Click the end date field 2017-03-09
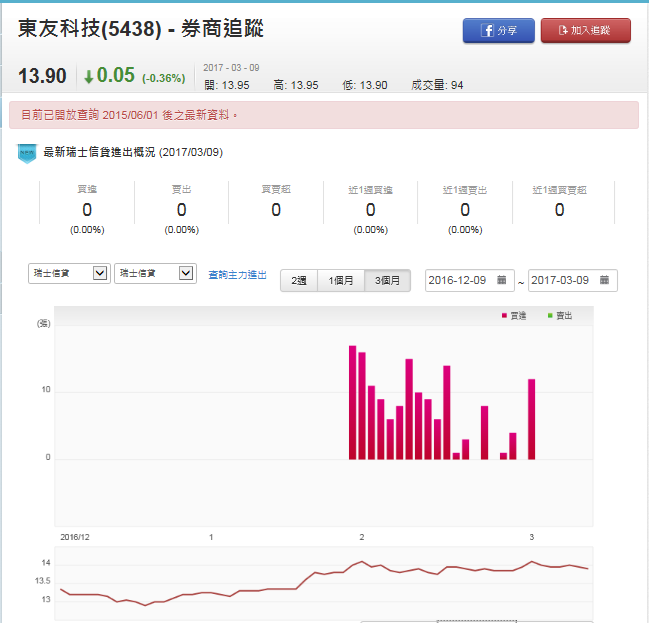This screenshot has width=649, height=623. pos(572,280)
